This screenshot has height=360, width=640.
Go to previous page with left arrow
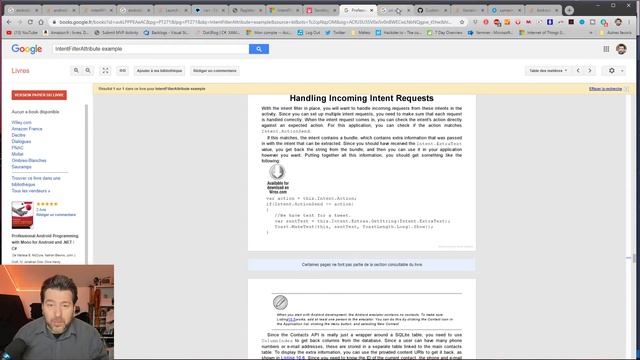coord(578,71)
